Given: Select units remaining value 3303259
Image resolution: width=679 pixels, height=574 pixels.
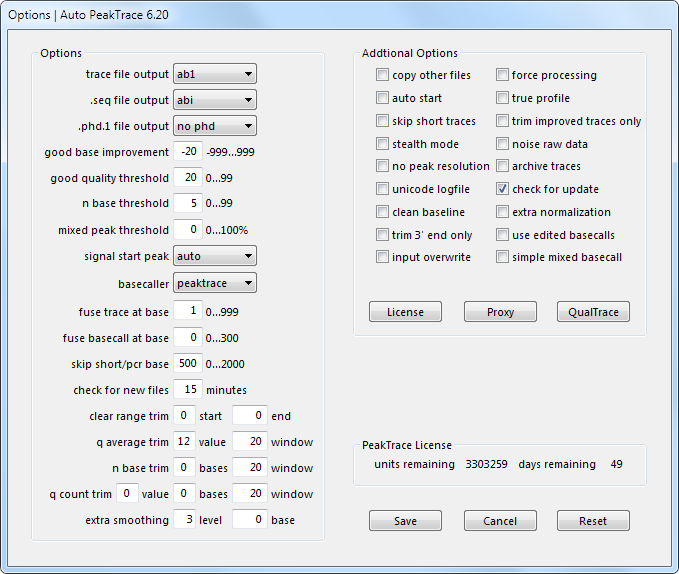Looking at the screenshot, I should tap(486, 464).
